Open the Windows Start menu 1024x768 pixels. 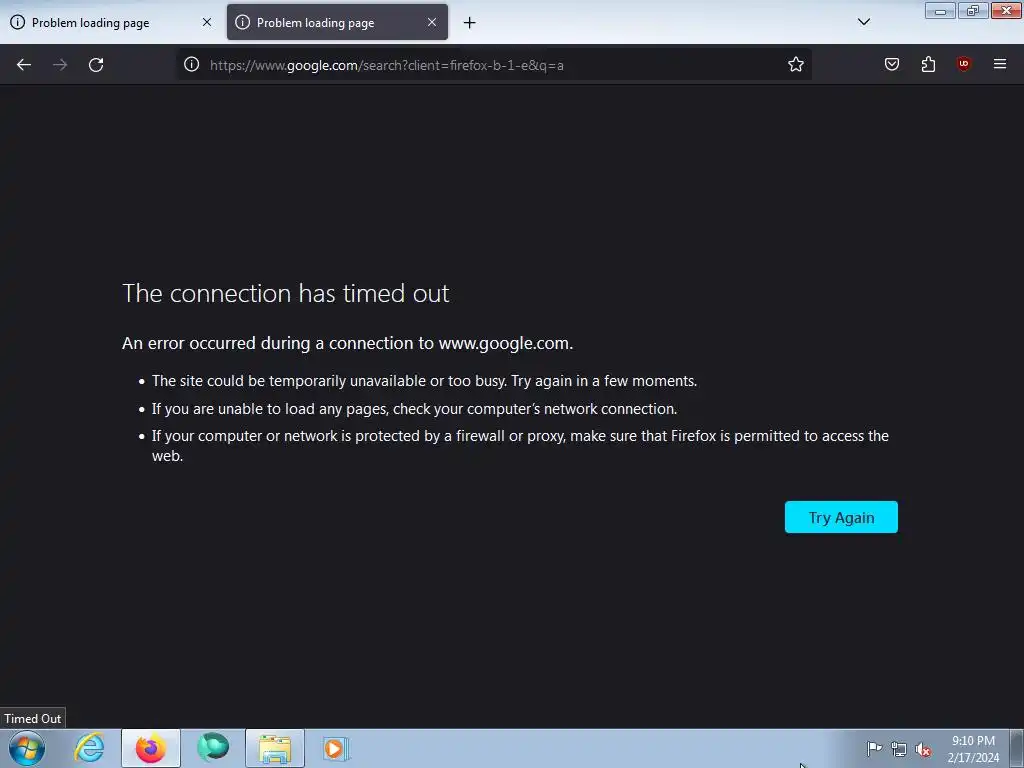pyautogui.click(x=27, y=748)
